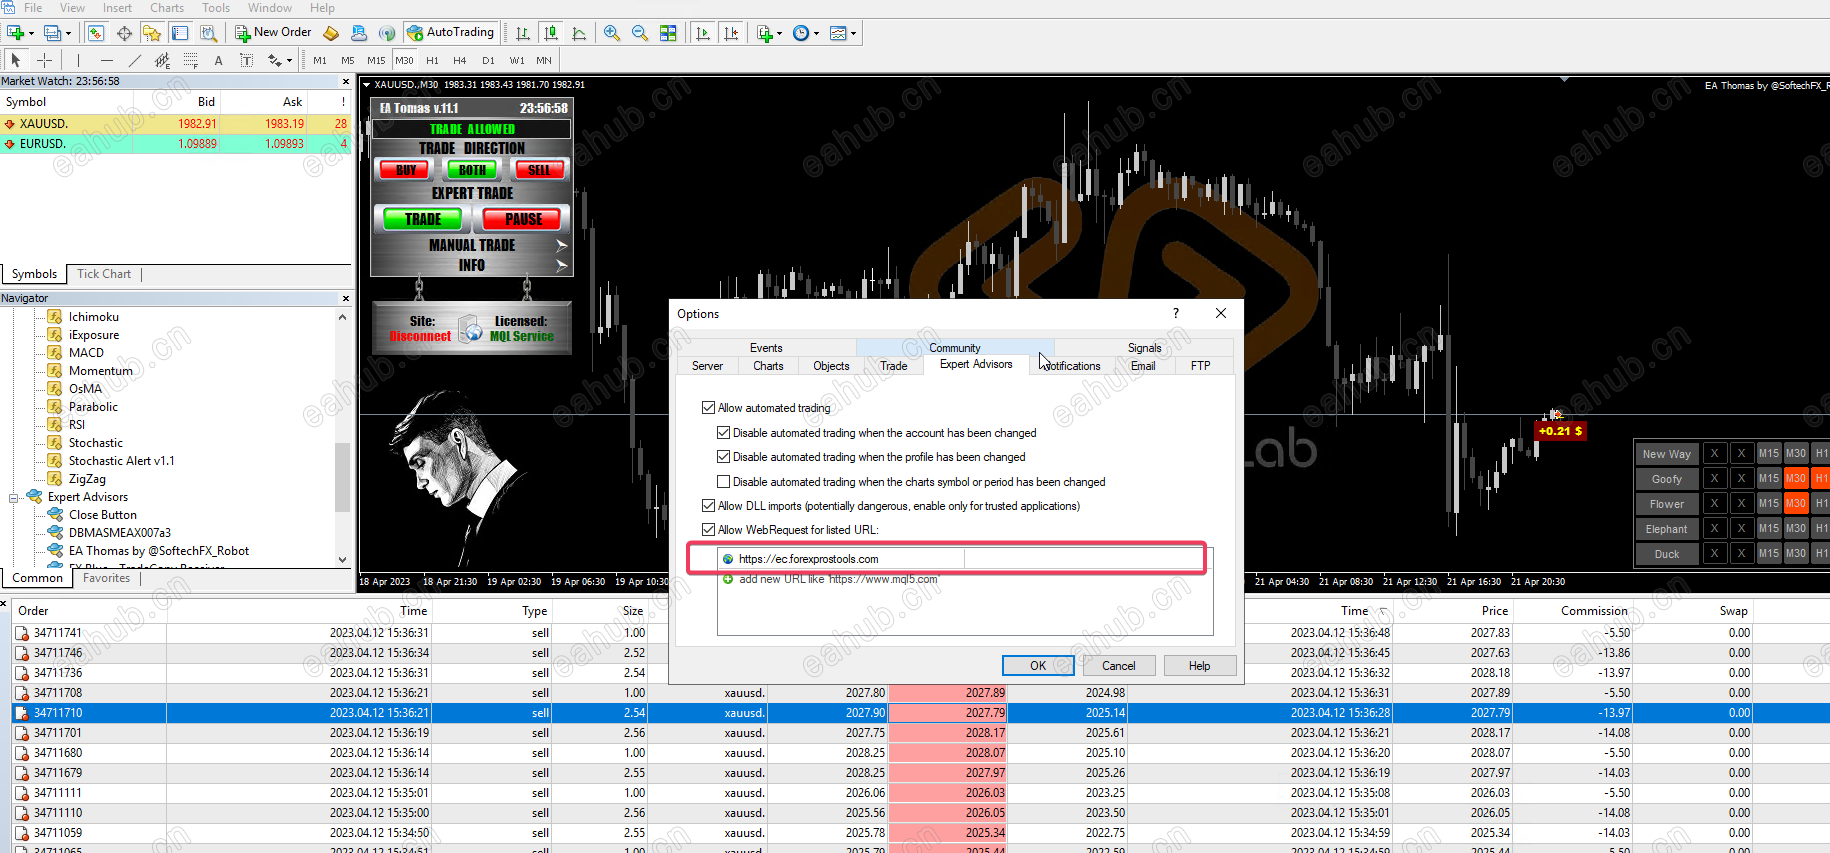Click the signals radio-wave toolbar icon
This screenshot has height=853, width=1830.
[387, 33]
